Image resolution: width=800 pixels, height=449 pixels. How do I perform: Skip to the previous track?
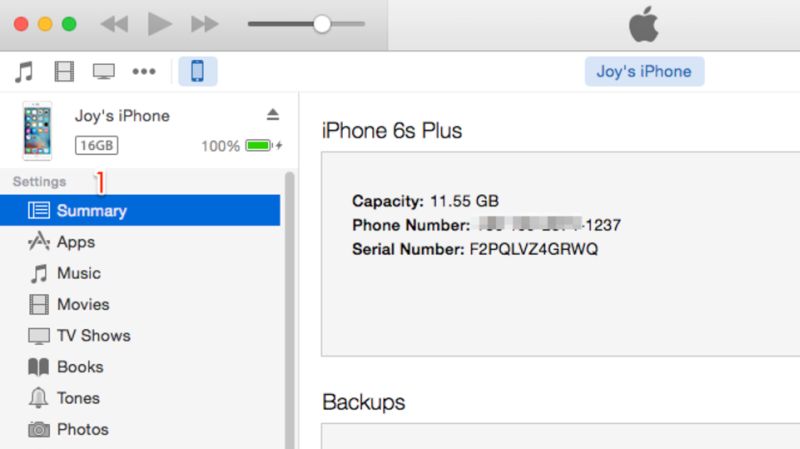click(x=114, y=24)
